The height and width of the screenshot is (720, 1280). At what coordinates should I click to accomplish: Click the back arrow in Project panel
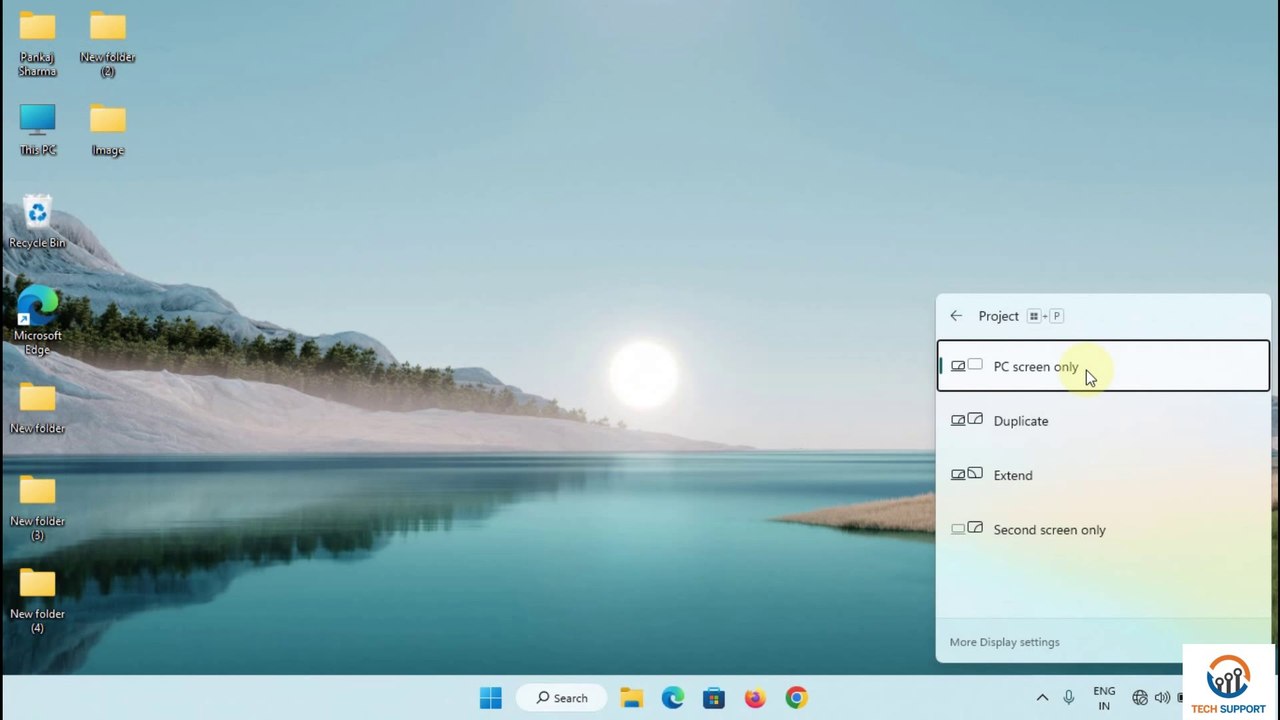(956, 316)
